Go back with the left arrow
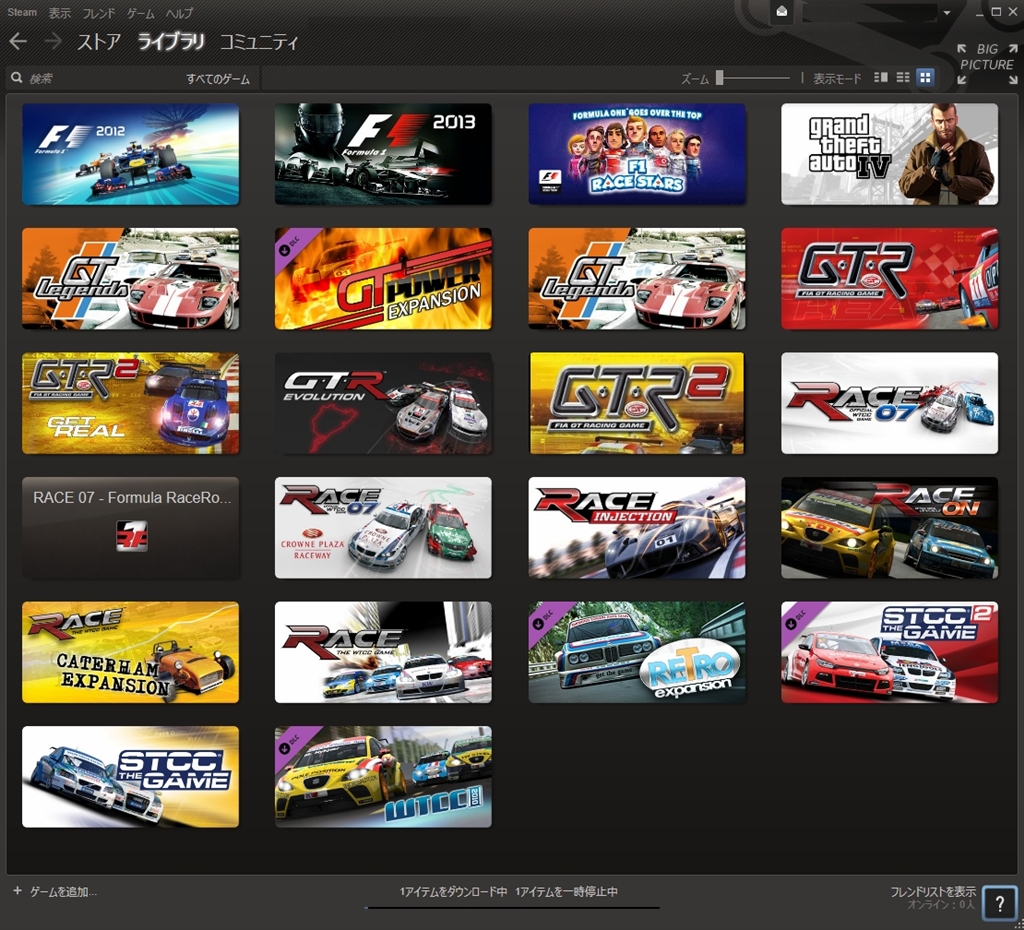 [18, 42]
